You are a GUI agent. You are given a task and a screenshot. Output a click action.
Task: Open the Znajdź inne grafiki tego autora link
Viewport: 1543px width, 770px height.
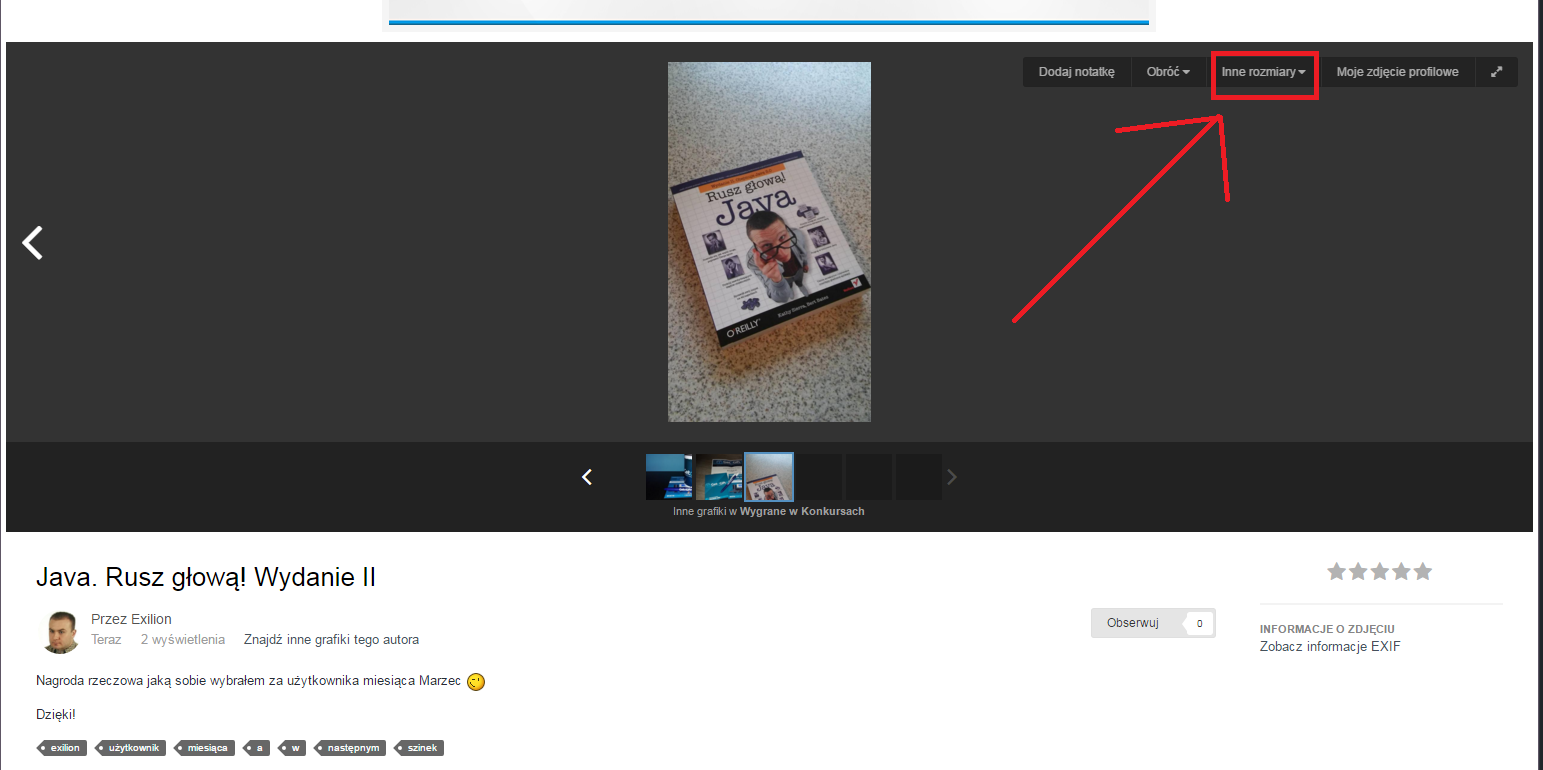331,640
